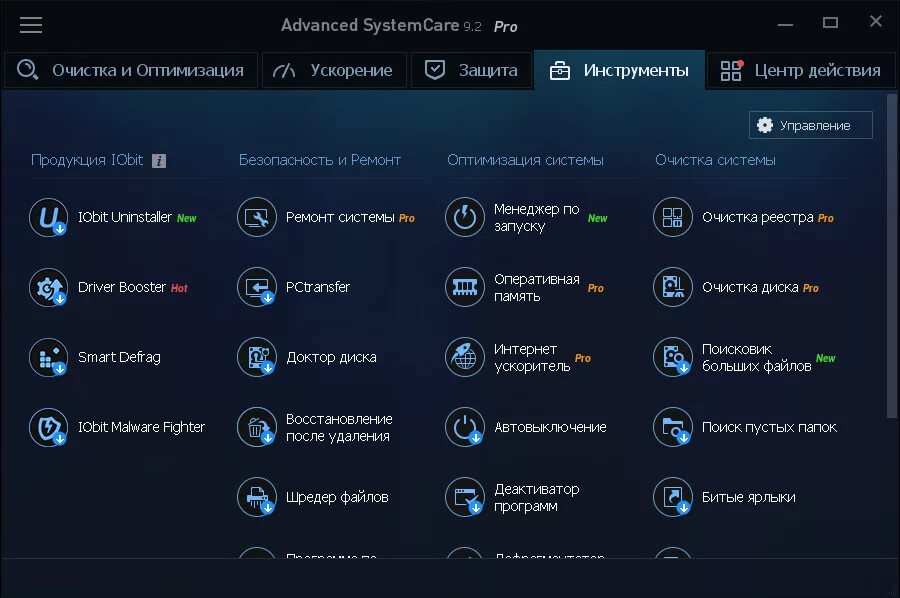Open the Smart Defrag text link
The image size is (900, 598).
[119, 357]
